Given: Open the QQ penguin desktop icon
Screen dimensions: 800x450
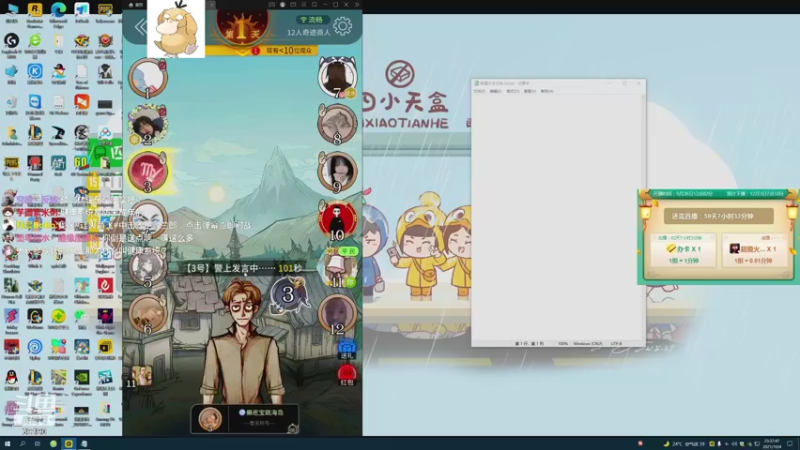Looking at the screenshot, I should (11, 380).
